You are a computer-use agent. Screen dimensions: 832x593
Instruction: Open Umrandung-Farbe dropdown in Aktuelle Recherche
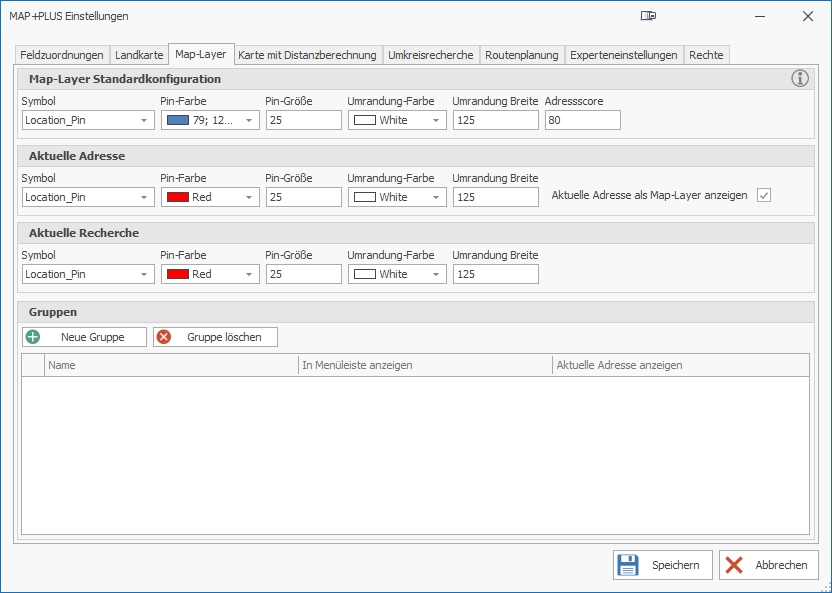point(437,274)
